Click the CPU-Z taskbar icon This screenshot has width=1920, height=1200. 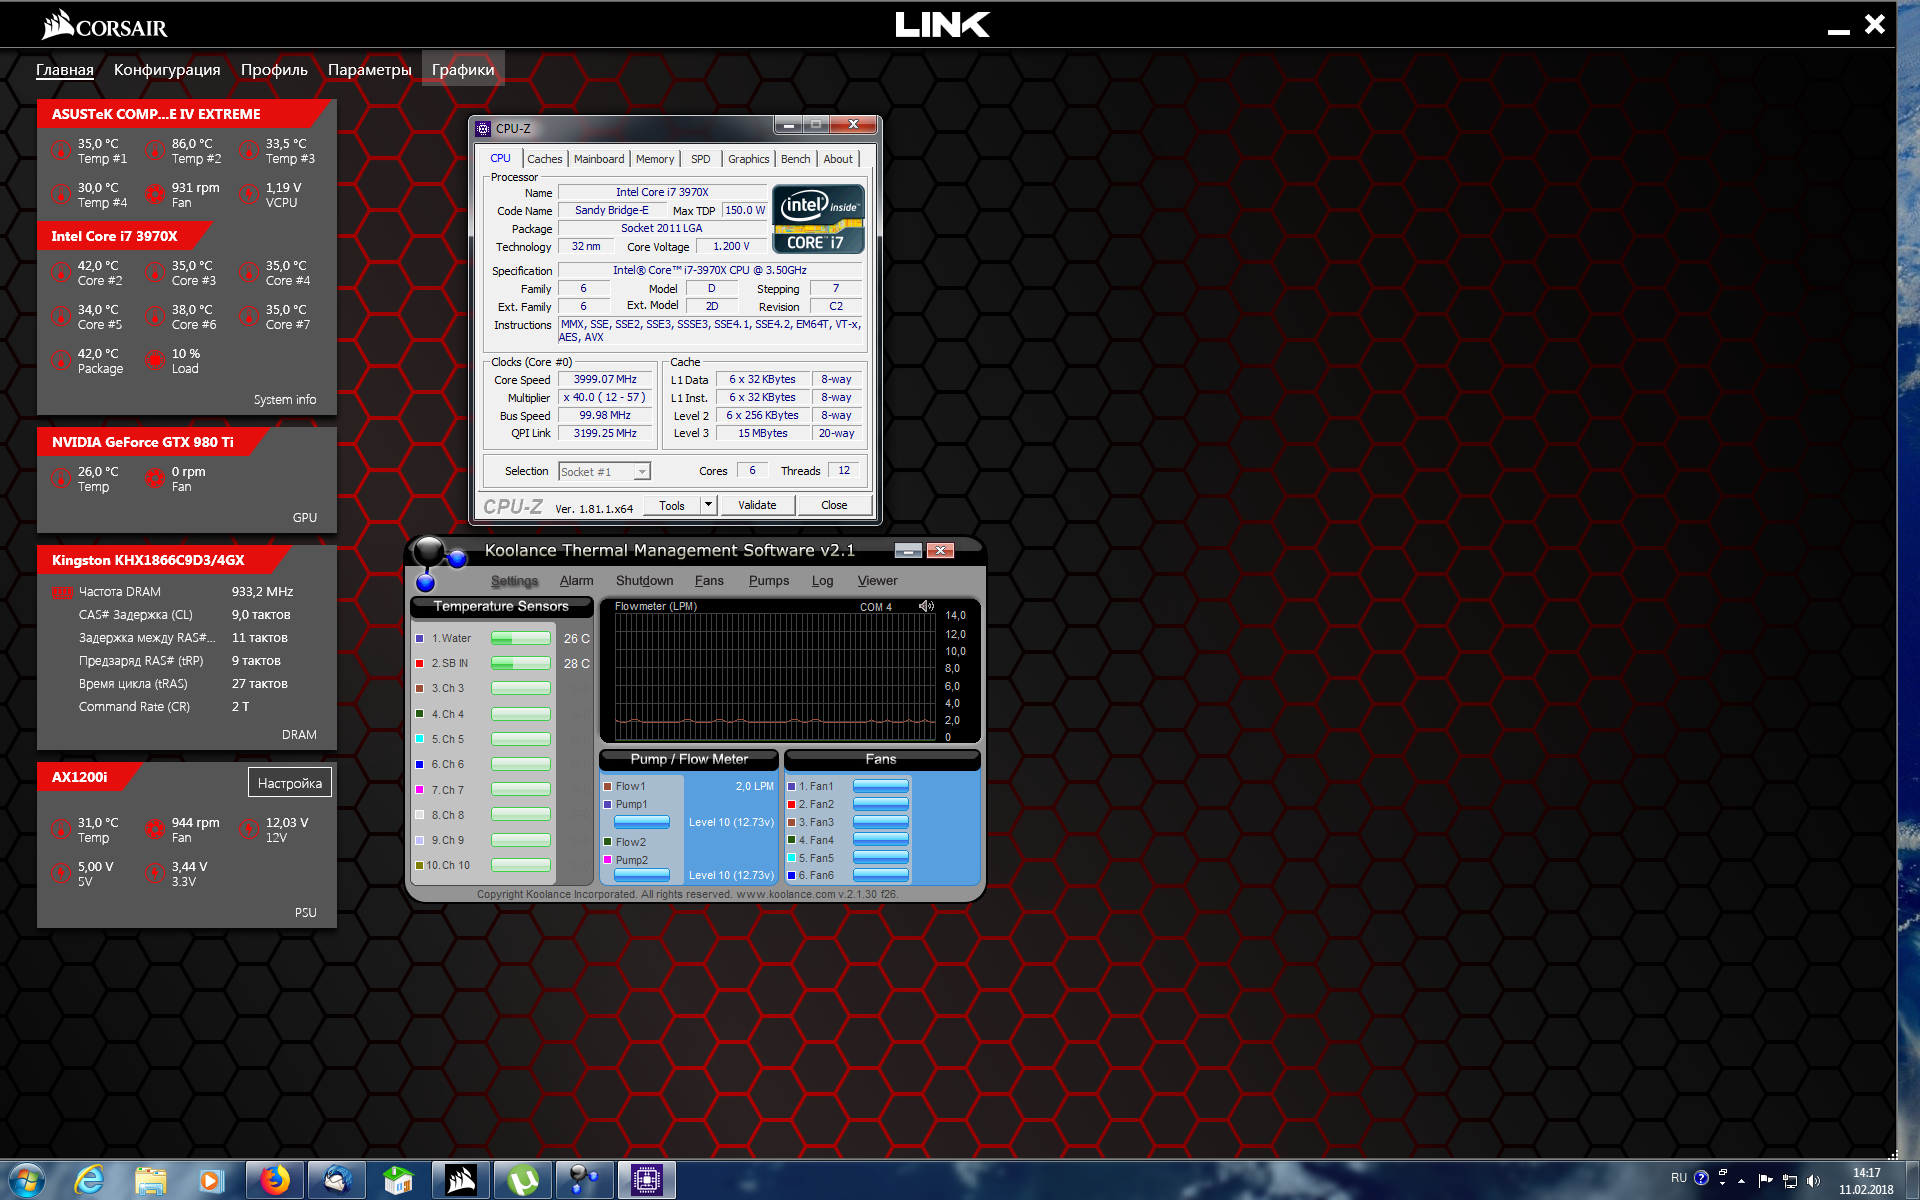pos(646,1180)
